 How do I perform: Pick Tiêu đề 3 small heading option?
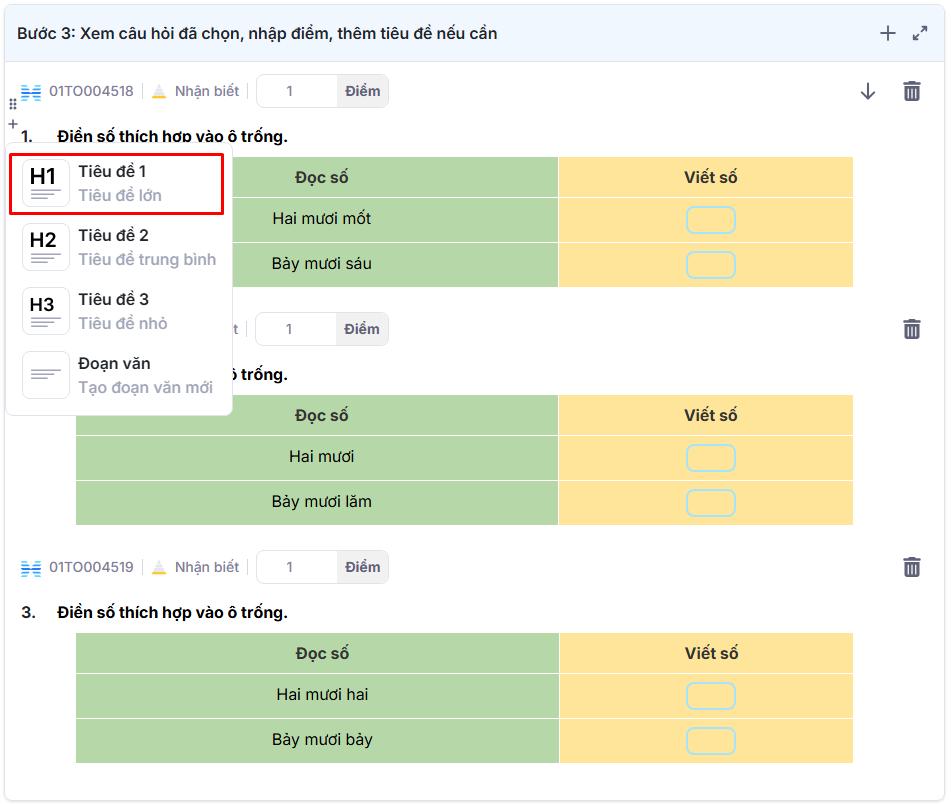[x=118, y=312]
